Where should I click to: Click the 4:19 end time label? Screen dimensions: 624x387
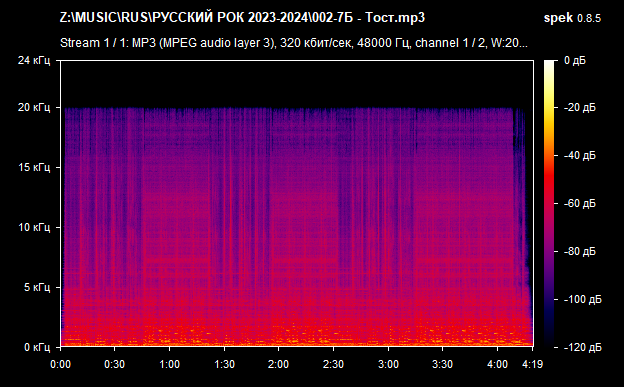(x=532, y=364)
